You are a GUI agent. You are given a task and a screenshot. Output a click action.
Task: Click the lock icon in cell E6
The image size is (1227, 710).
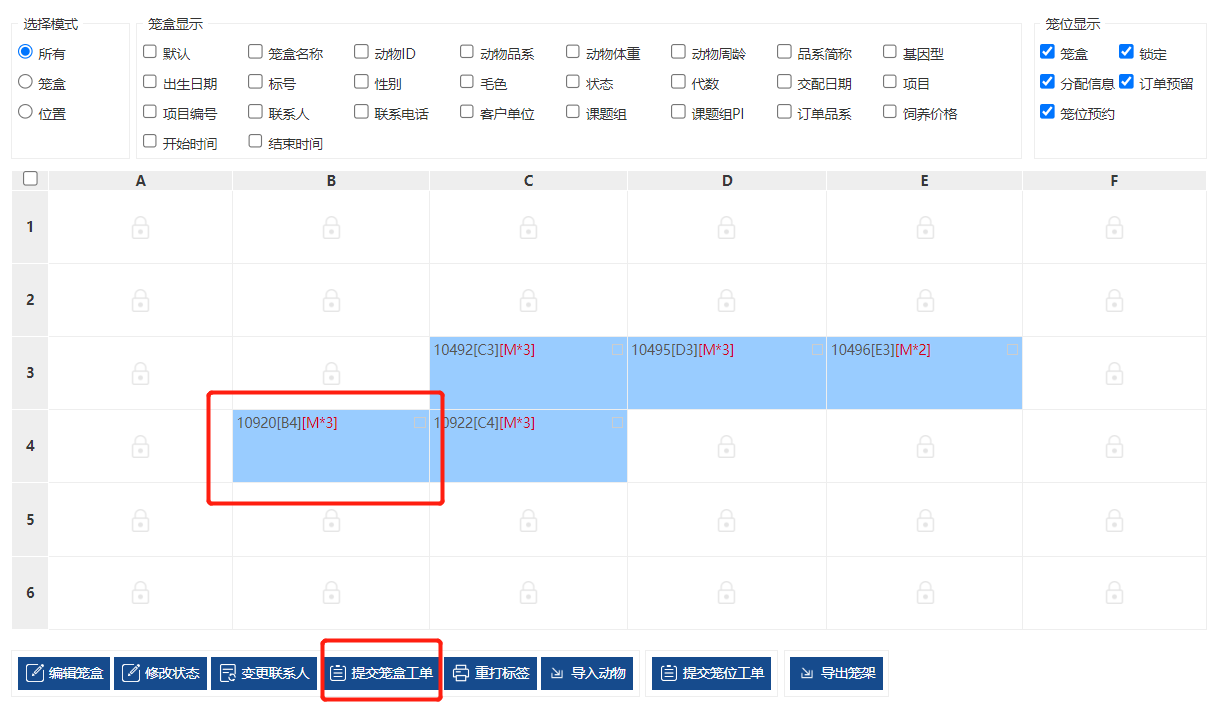925,593
